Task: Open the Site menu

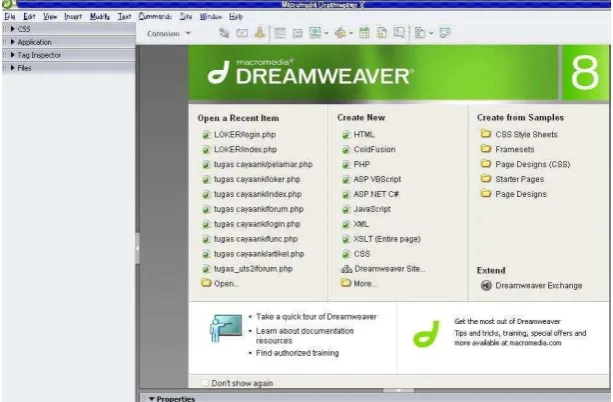Action: 186,16
